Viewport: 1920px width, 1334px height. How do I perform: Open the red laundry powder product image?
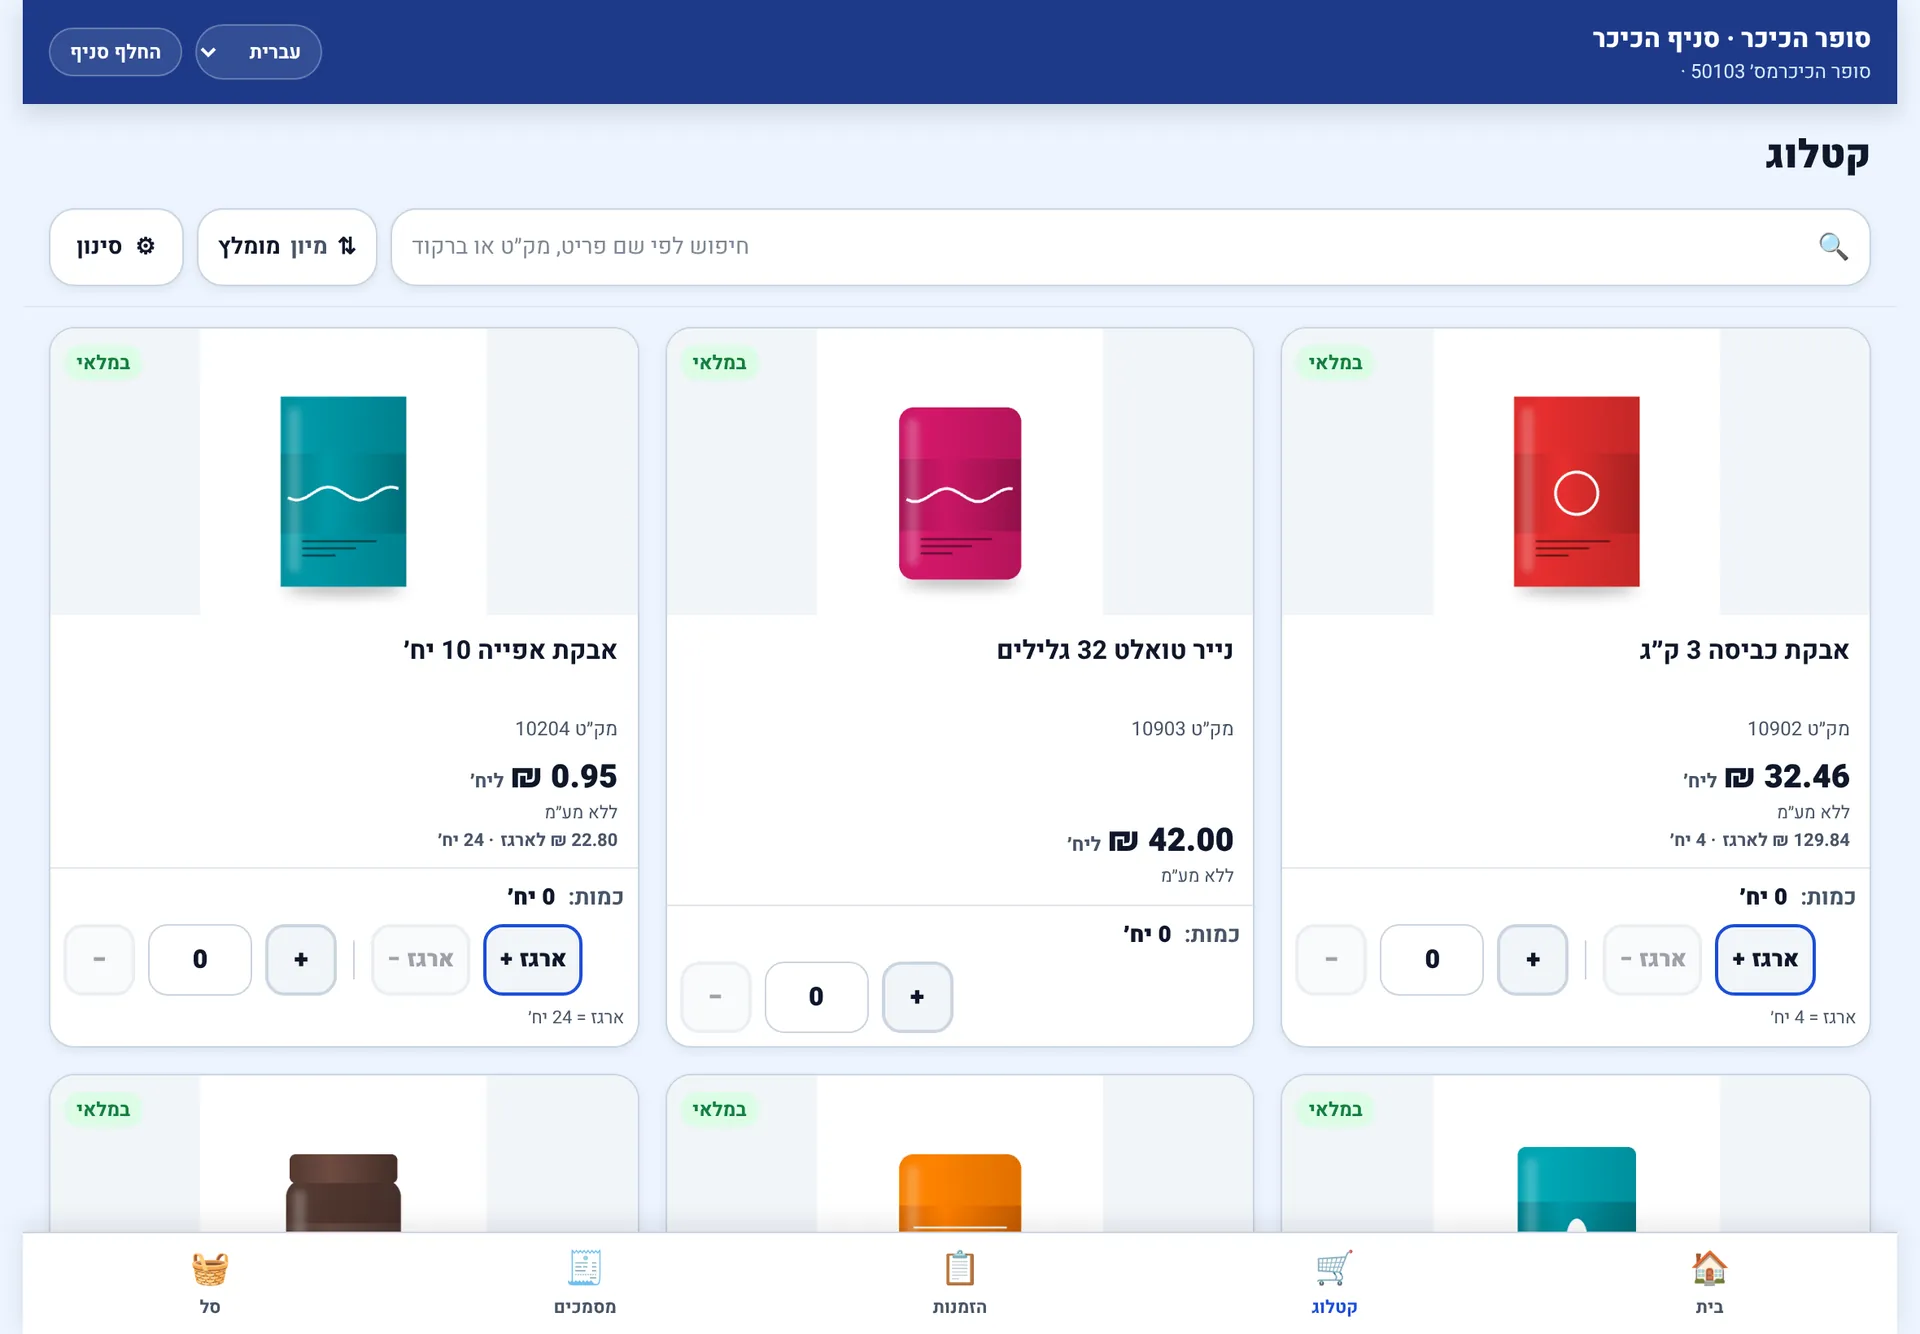pos(1576,472)
